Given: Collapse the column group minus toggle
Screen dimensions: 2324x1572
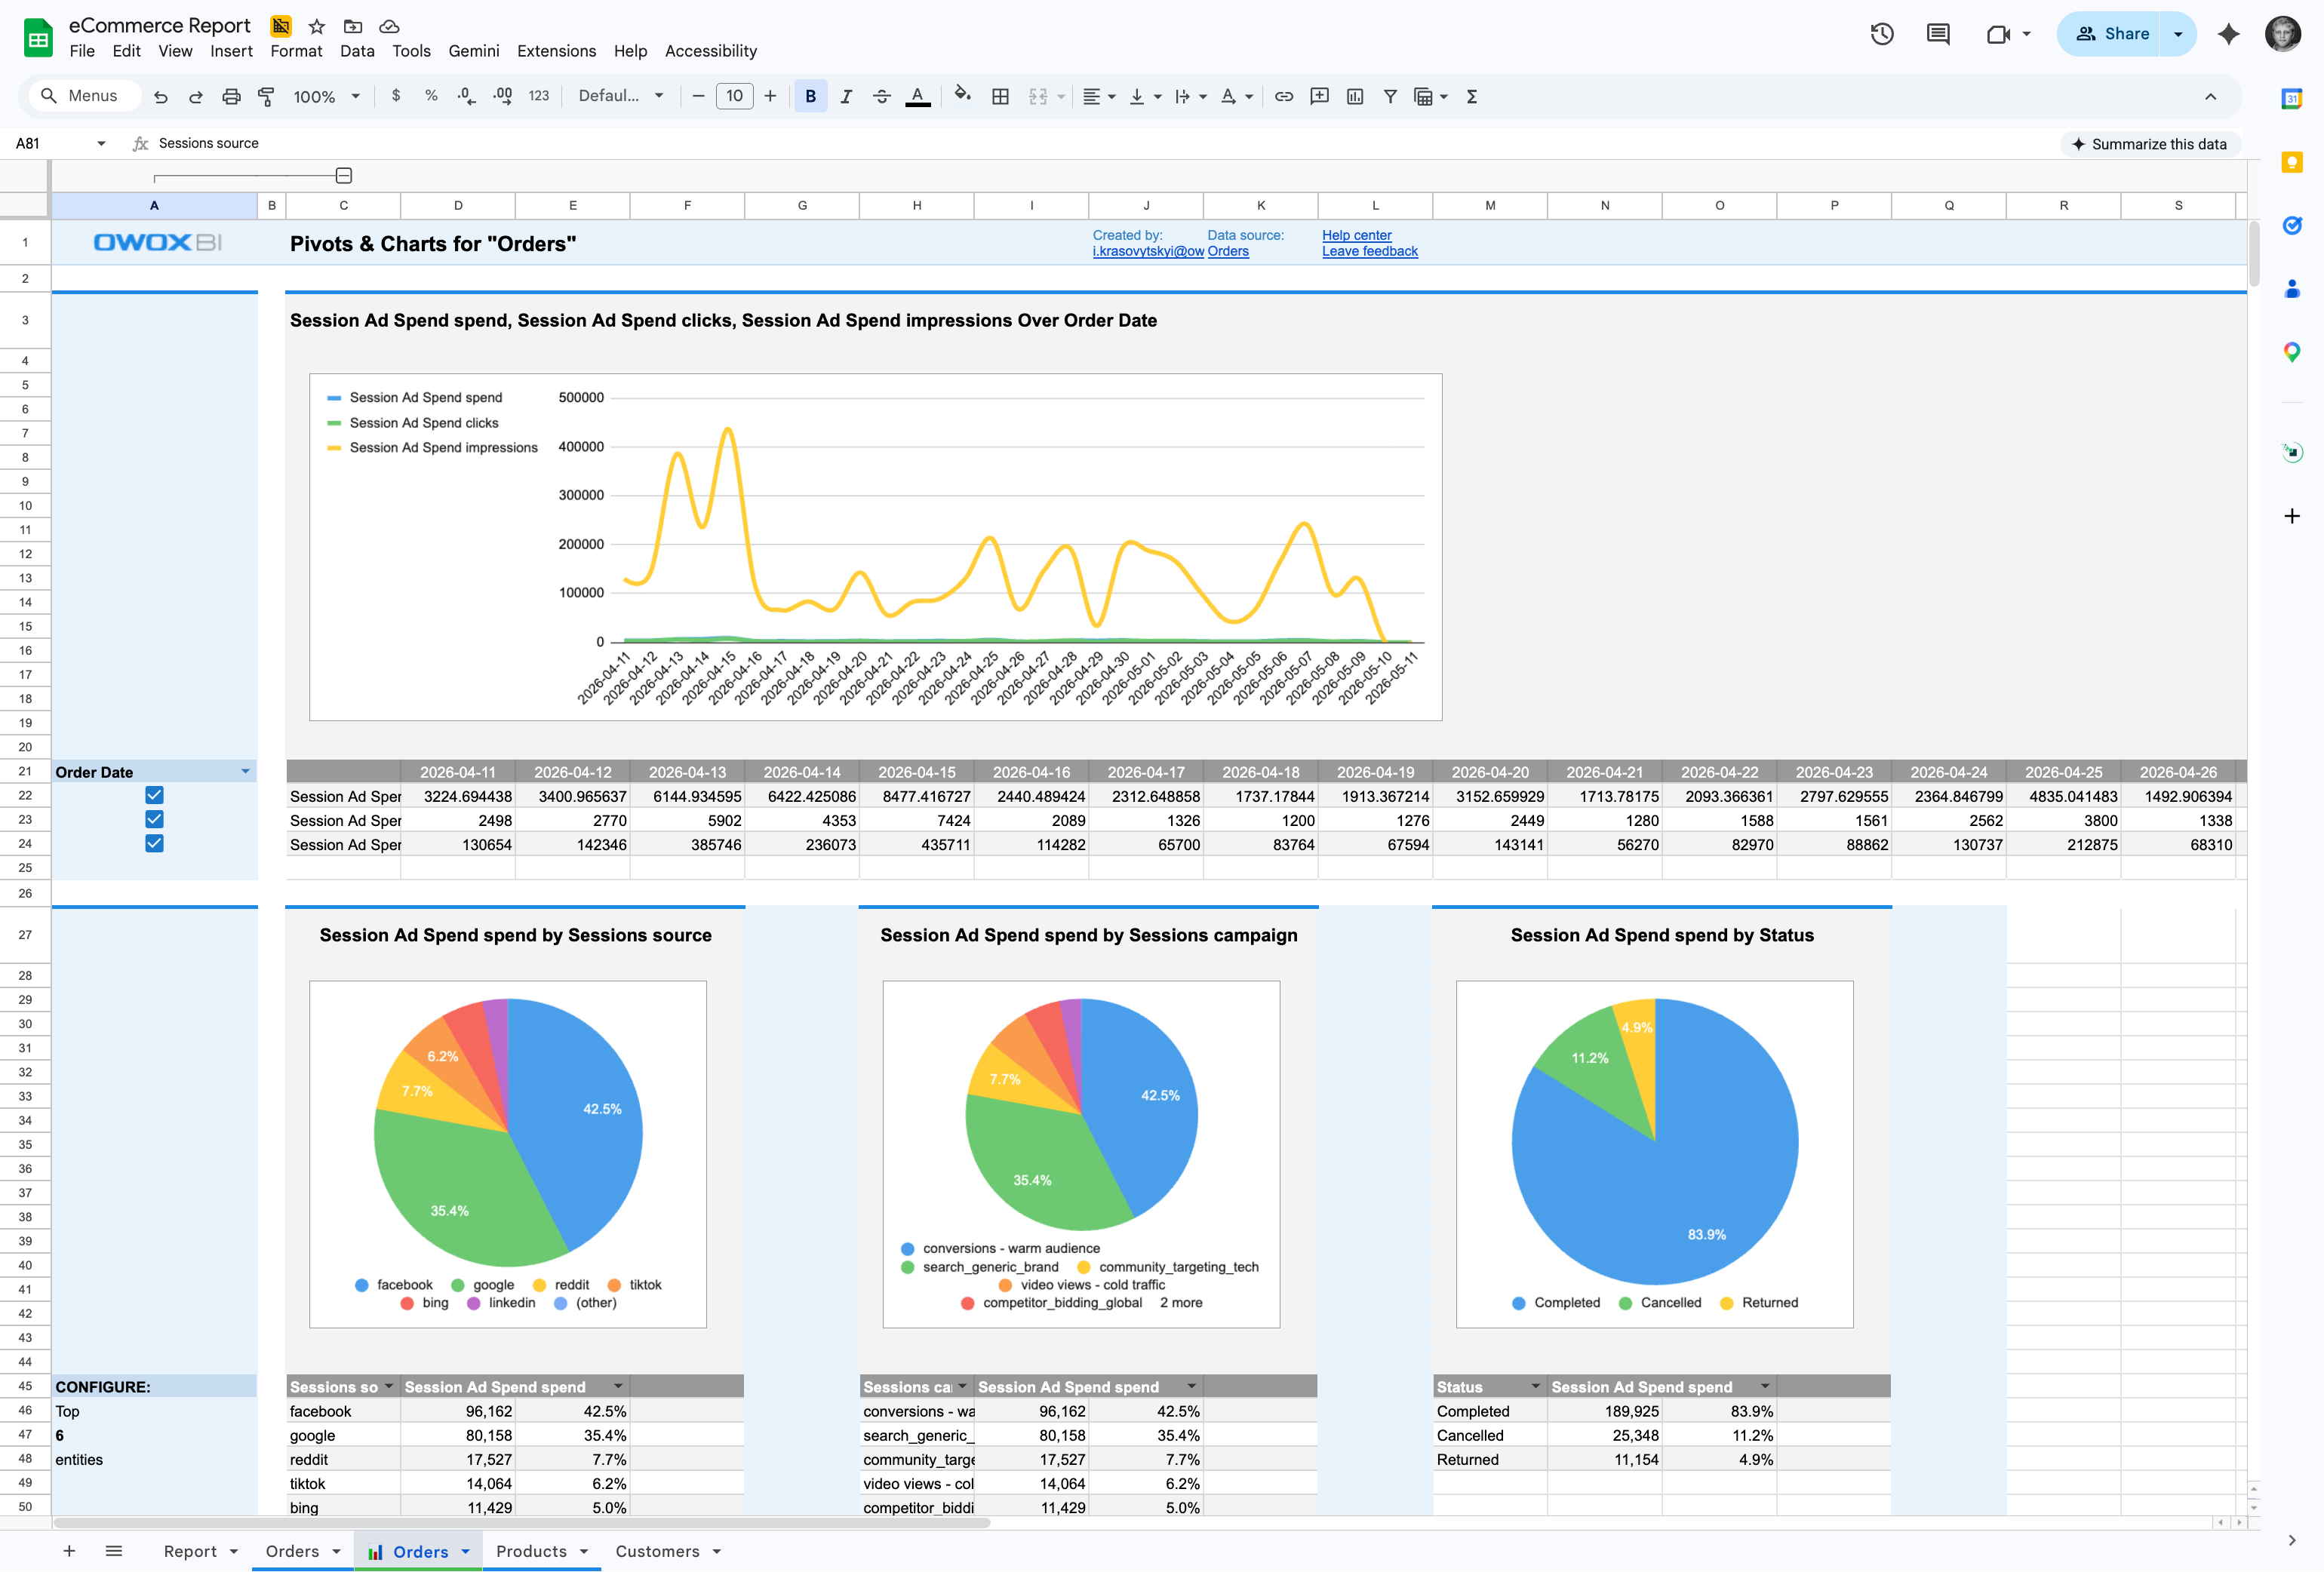Looking at the screenshot, I should click(x=344, y=176).
